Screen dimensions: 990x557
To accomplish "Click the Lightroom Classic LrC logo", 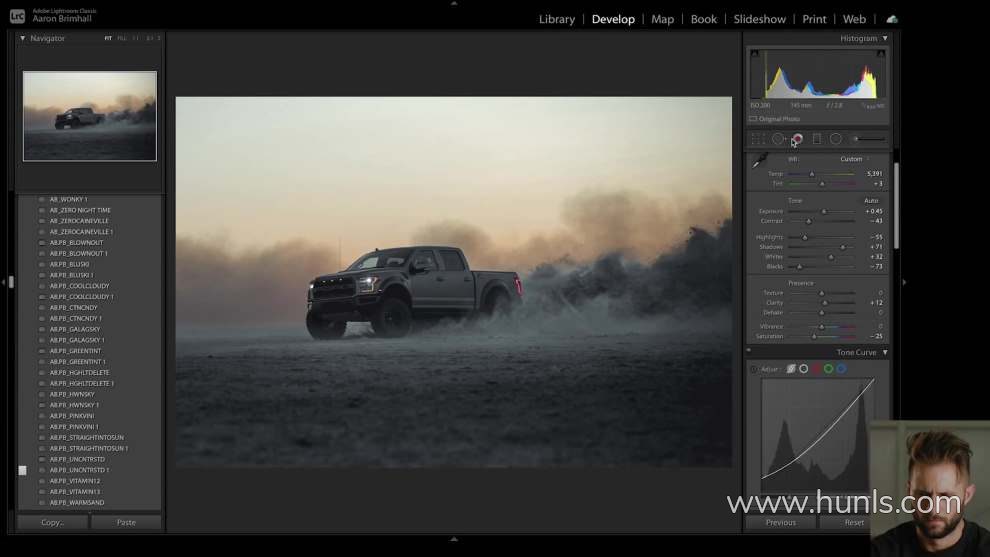I will click(x=18, y=16).
